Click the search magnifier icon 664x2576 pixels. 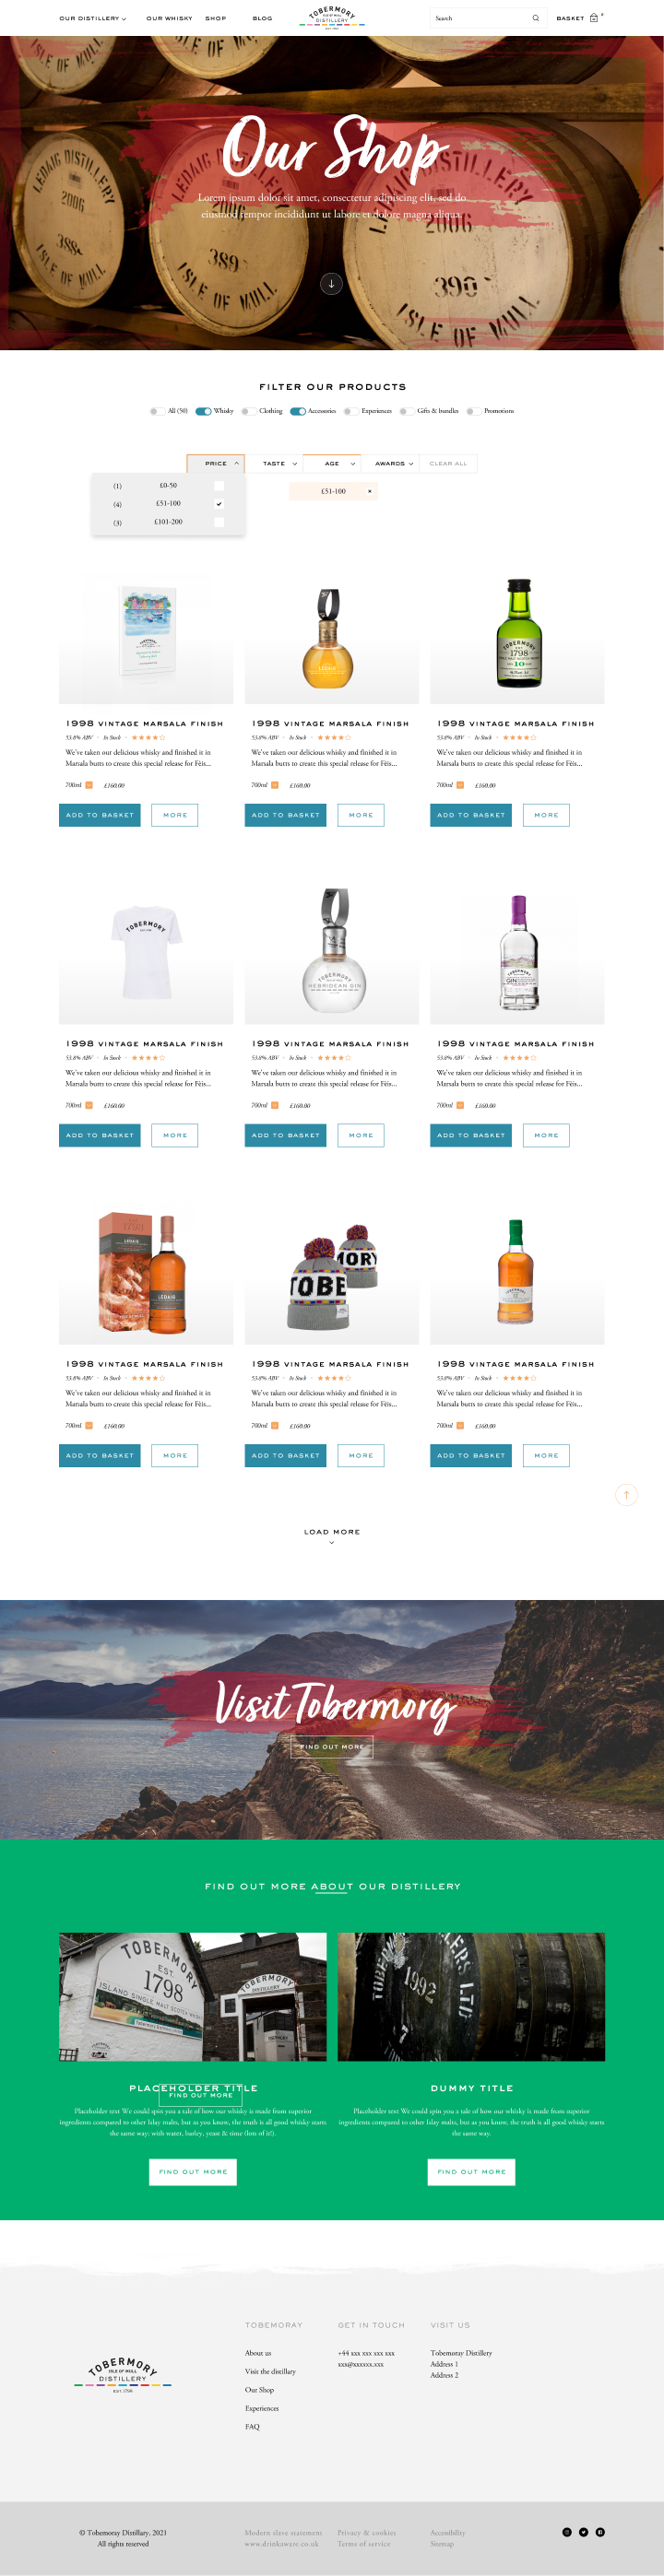point(535,18)
